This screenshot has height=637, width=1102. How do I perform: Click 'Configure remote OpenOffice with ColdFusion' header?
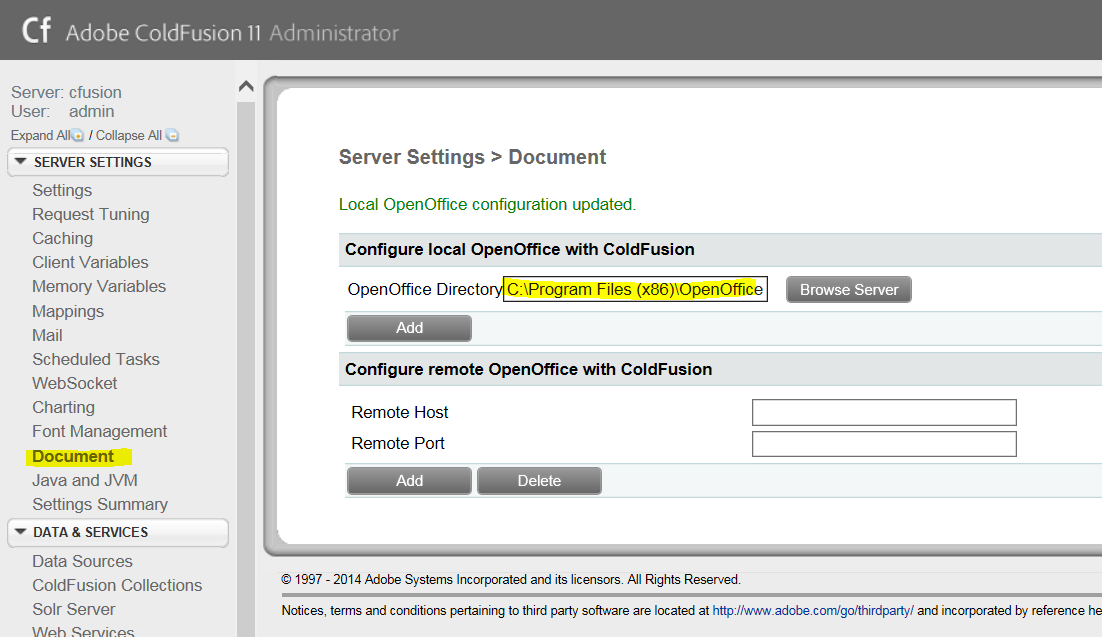point(529,369)
